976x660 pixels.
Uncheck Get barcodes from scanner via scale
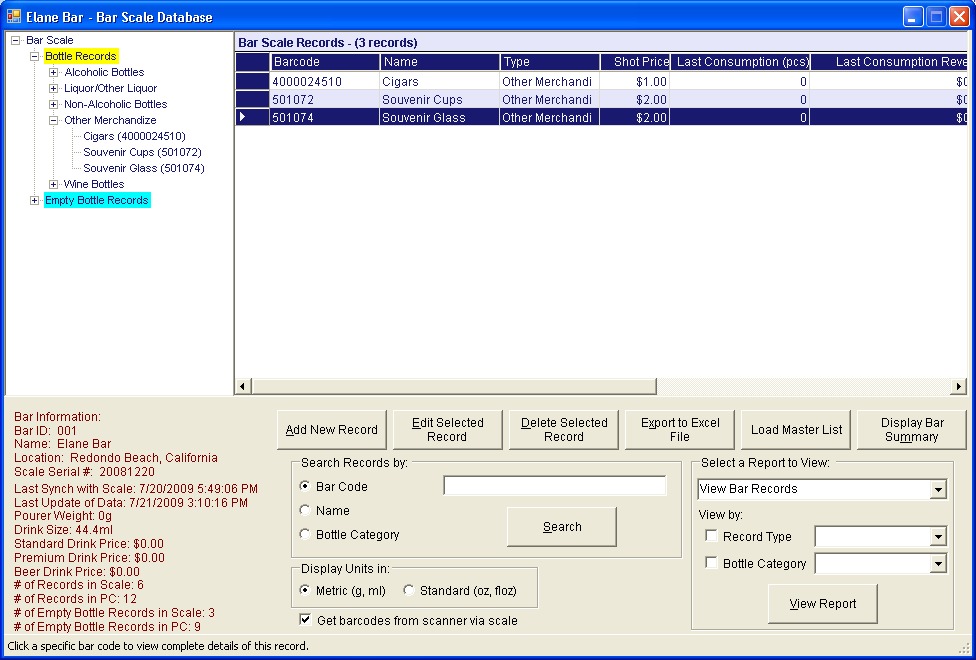(x=306, y=620)
